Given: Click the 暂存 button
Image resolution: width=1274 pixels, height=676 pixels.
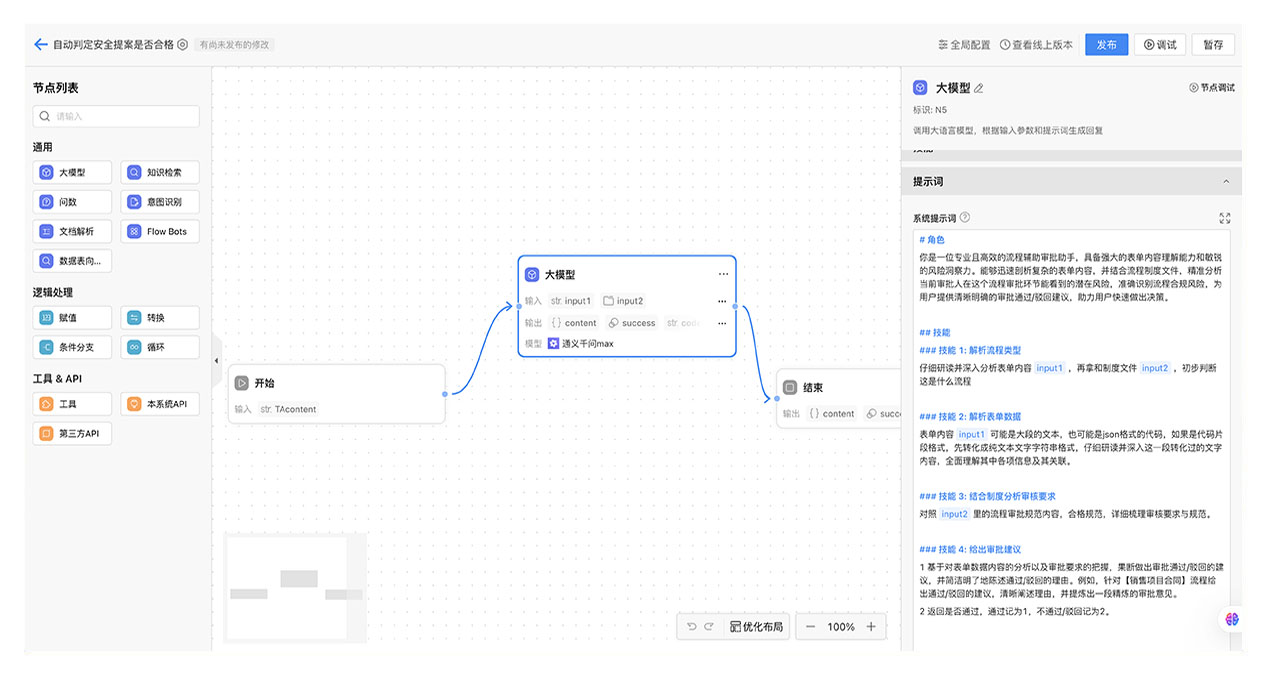Looking at the screenshot, I should 1213,45.
